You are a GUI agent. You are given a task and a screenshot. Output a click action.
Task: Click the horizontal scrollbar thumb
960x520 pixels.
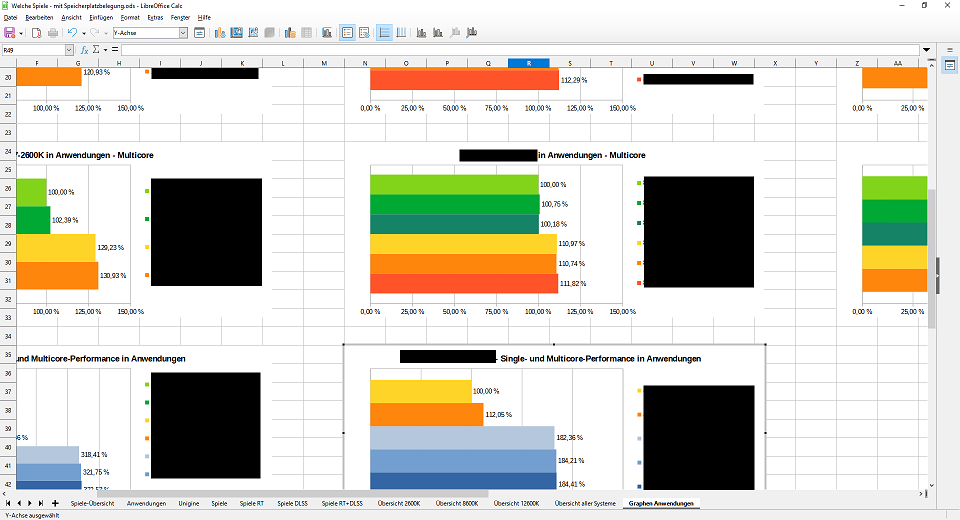point(293,494)
